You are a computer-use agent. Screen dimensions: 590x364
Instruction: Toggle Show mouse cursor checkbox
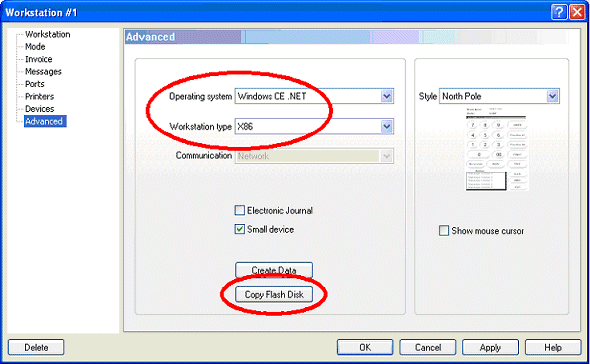[444, 230]
